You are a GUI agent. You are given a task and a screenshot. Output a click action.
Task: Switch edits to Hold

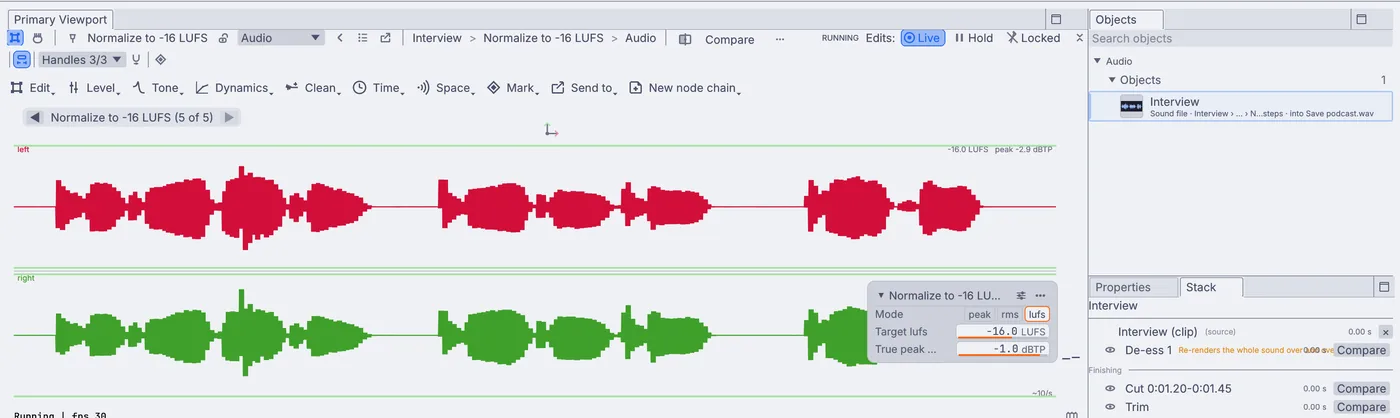(x=973, y=38)
